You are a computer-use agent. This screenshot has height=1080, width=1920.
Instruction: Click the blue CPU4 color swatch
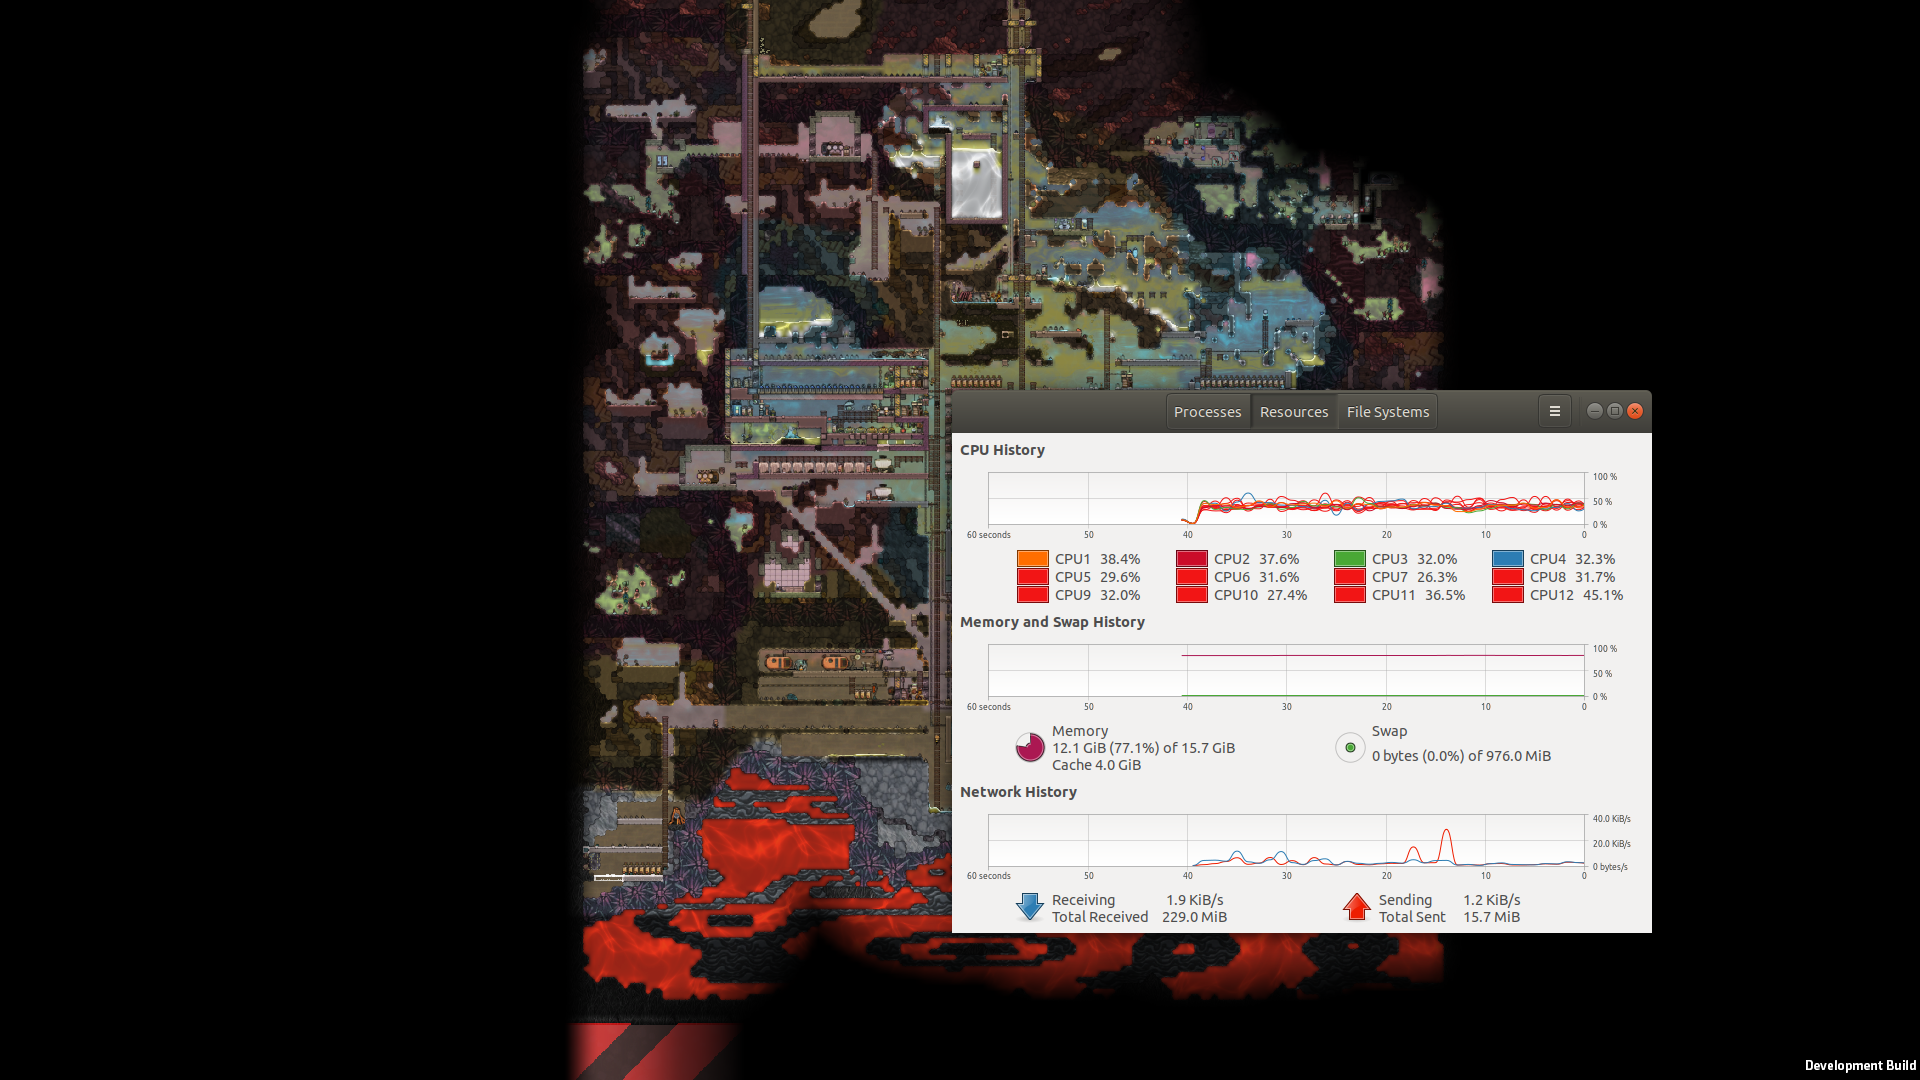[1507, 559]
